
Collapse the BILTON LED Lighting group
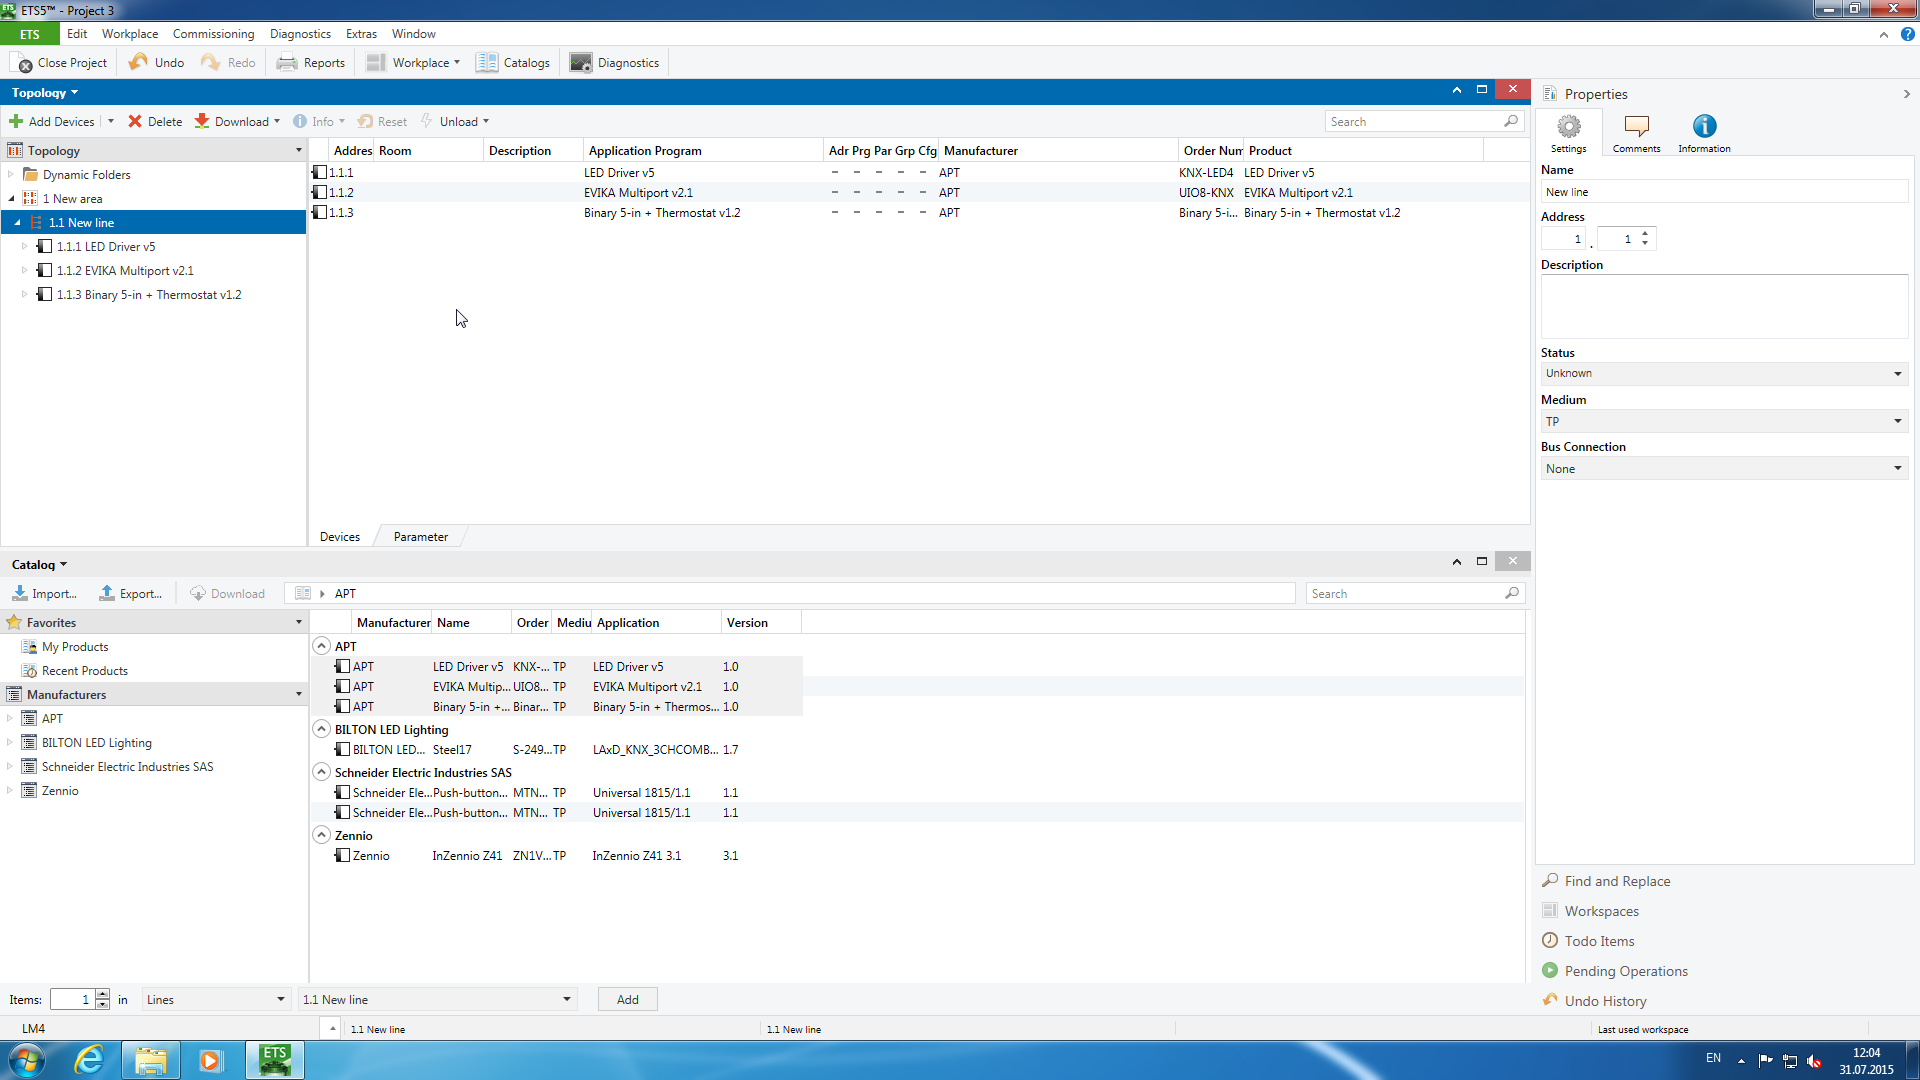321,729
